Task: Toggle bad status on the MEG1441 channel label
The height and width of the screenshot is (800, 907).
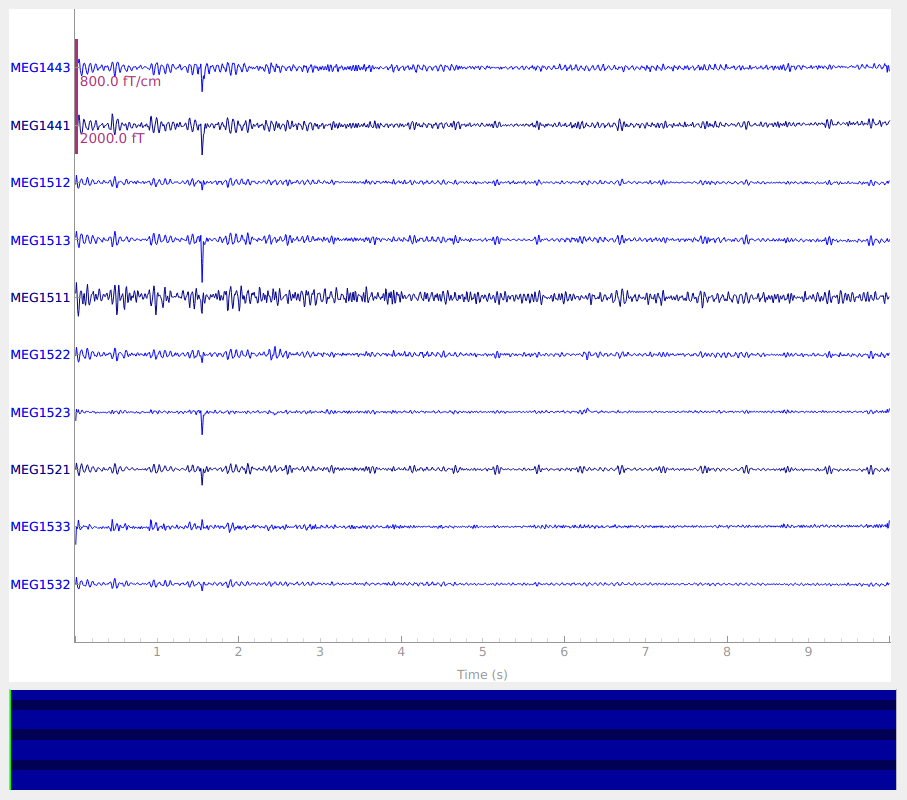Action: (40, 126)
